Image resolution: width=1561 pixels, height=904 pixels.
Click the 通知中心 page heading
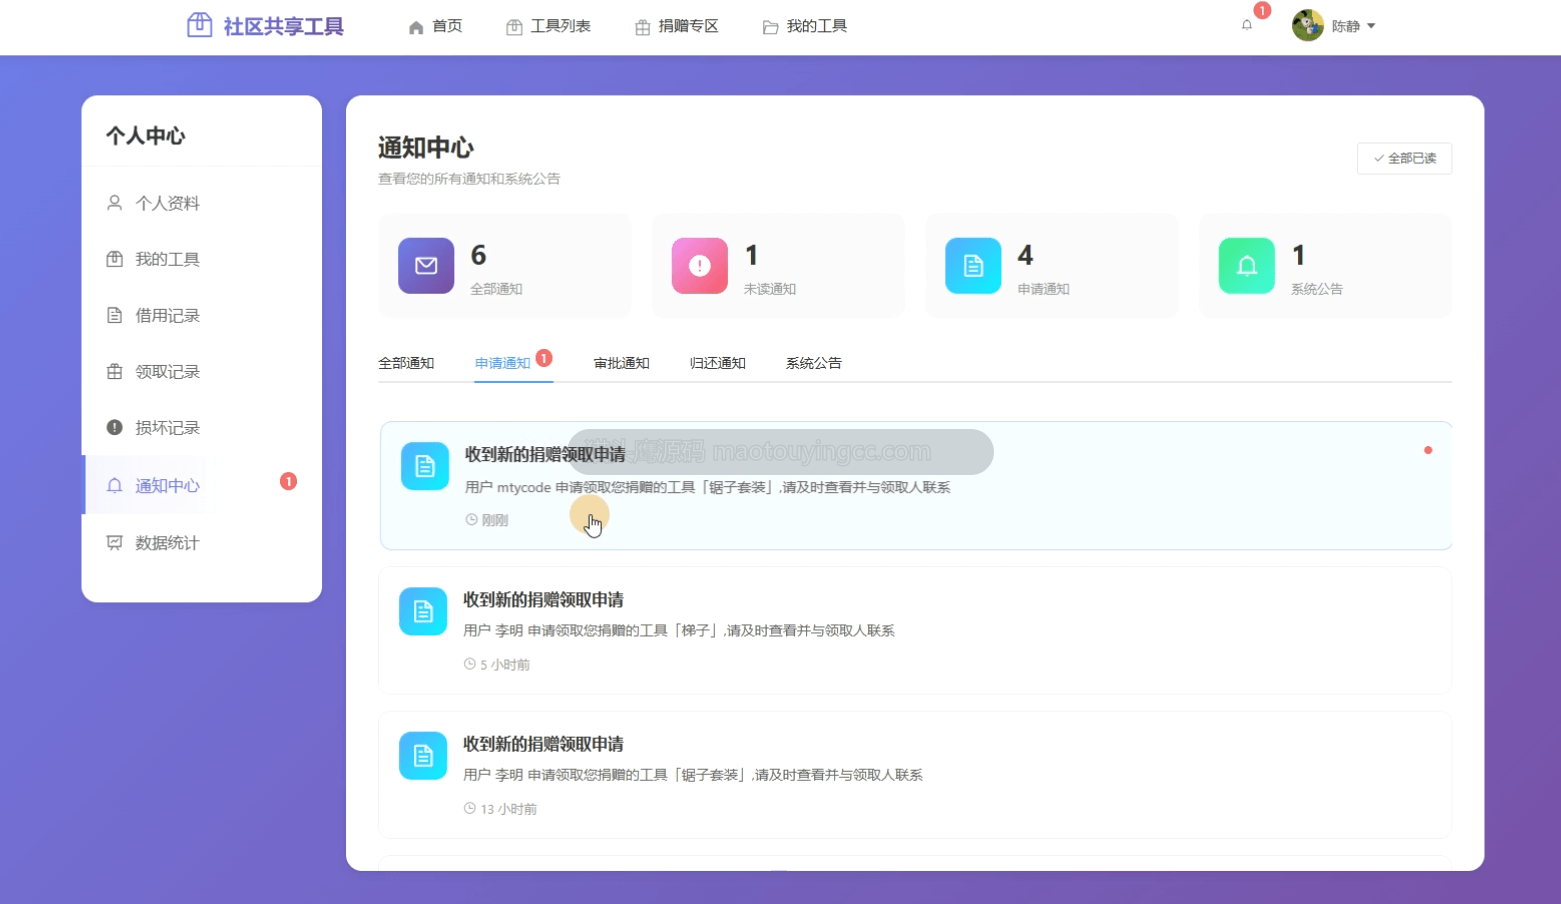[x=426, y=148]
